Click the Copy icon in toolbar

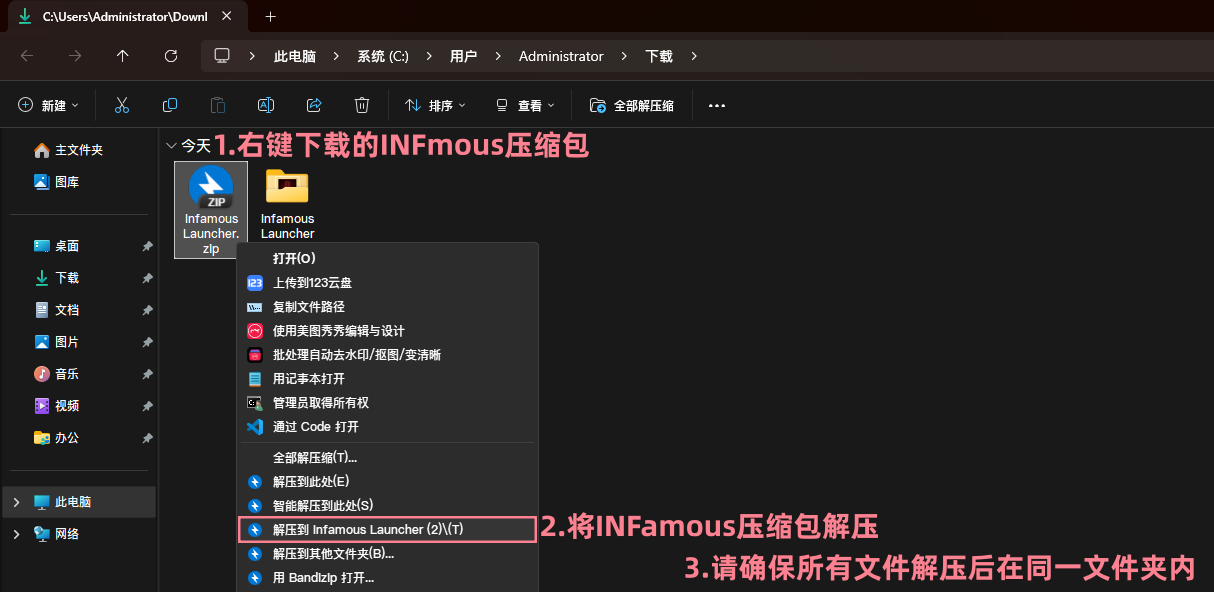click(x=170, y=105)
